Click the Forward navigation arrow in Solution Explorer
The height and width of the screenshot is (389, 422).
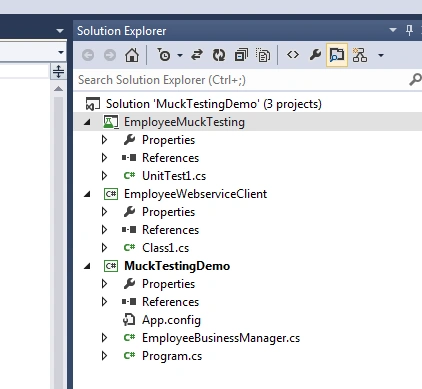point(110,55)
